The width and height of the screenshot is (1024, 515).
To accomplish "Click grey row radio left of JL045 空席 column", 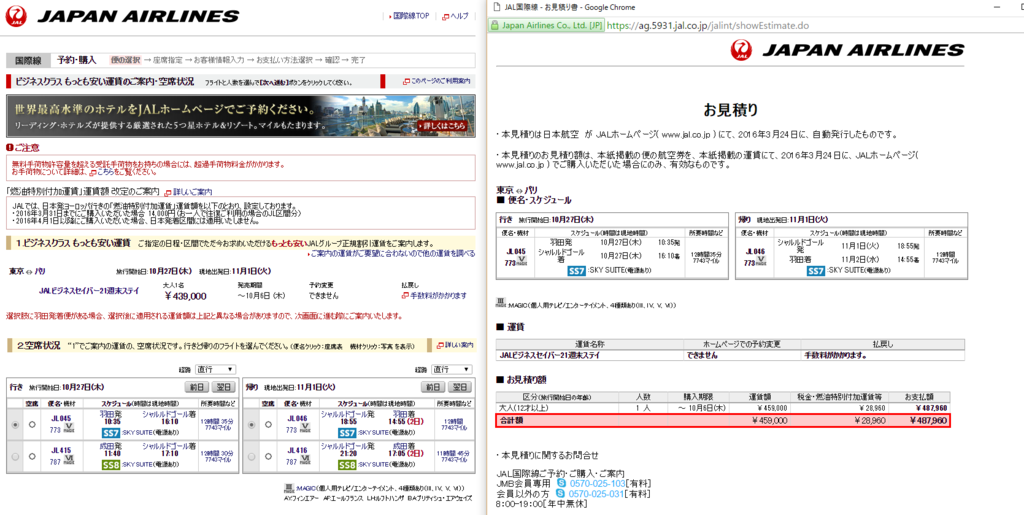I will pyautogui.click(x=15, y=425).
